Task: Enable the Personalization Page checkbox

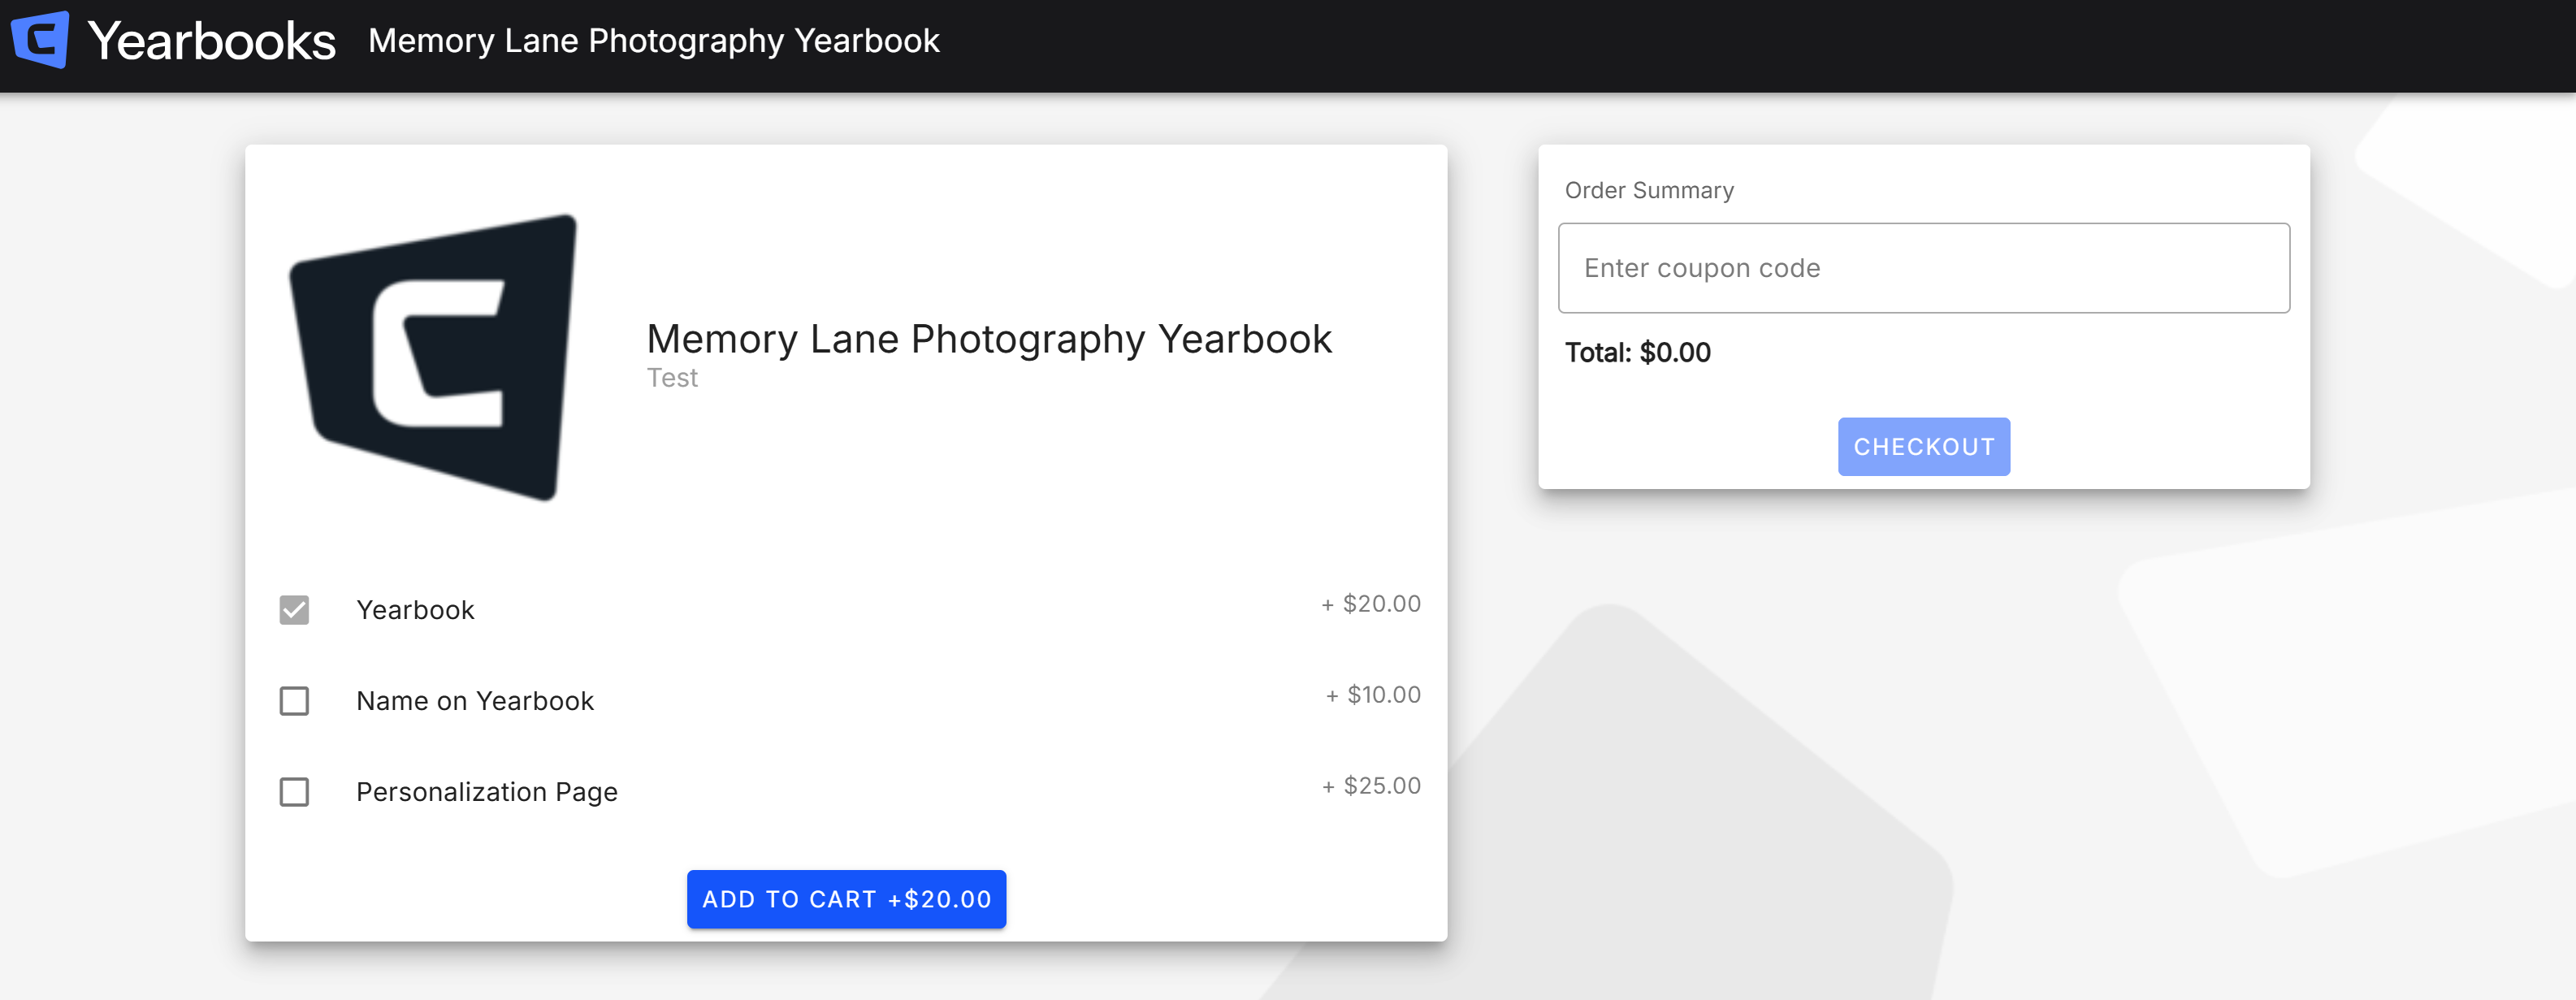Action: tap(294, 792)
